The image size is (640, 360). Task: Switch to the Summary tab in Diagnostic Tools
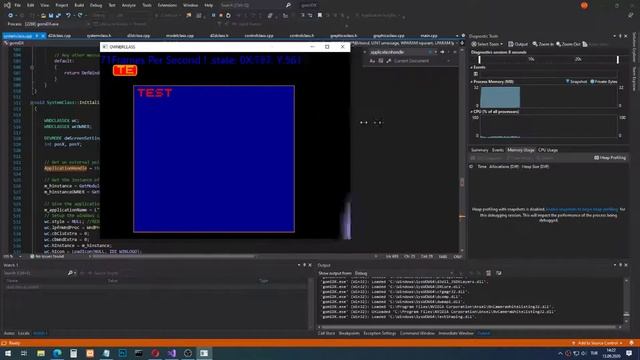[479, 150]
